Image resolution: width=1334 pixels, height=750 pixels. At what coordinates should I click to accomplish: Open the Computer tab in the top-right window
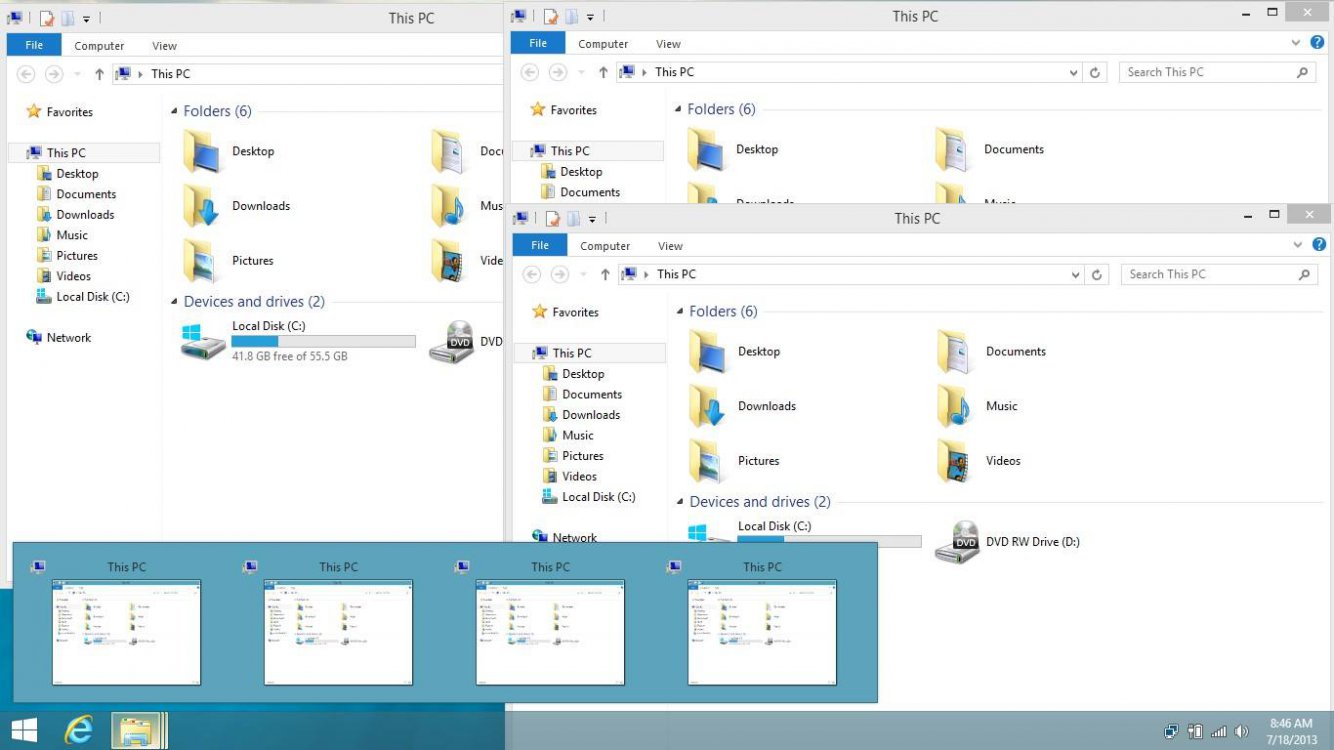[x=603, y=44]
